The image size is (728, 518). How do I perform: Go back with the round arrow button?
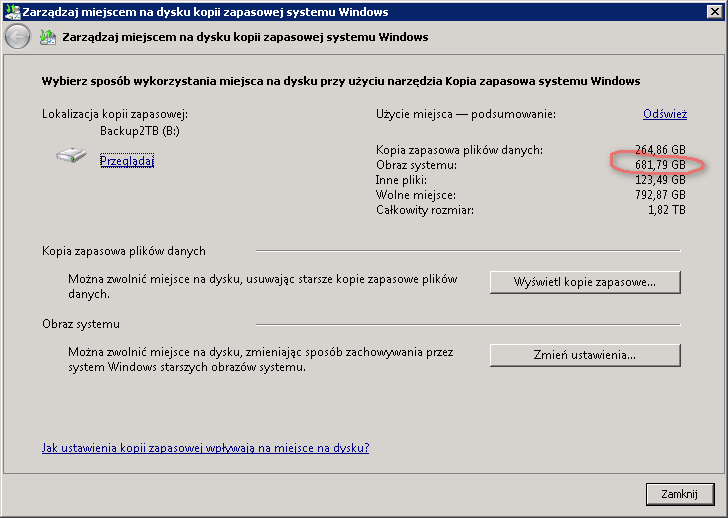click(18, 37)
